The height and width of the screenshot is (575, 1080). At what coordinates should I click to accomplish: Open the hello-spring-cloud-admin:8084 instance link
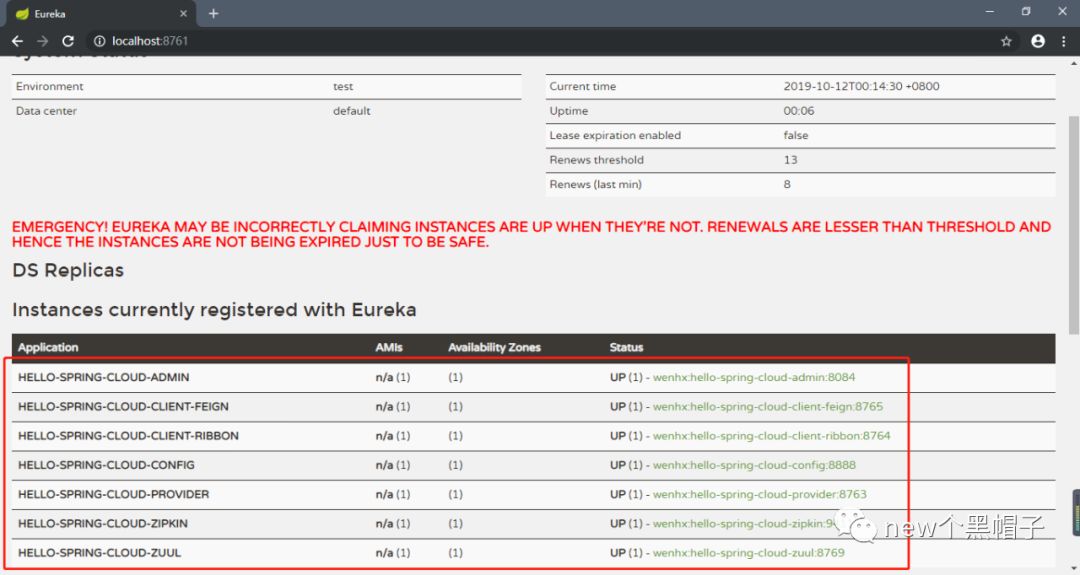coord(754,377)
